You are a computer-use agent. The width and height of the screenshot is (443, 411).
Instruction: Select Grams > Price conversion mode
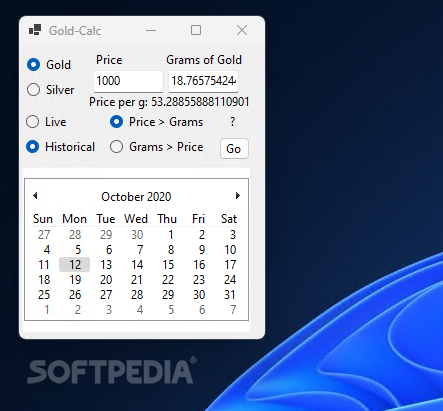click(156, 147)
